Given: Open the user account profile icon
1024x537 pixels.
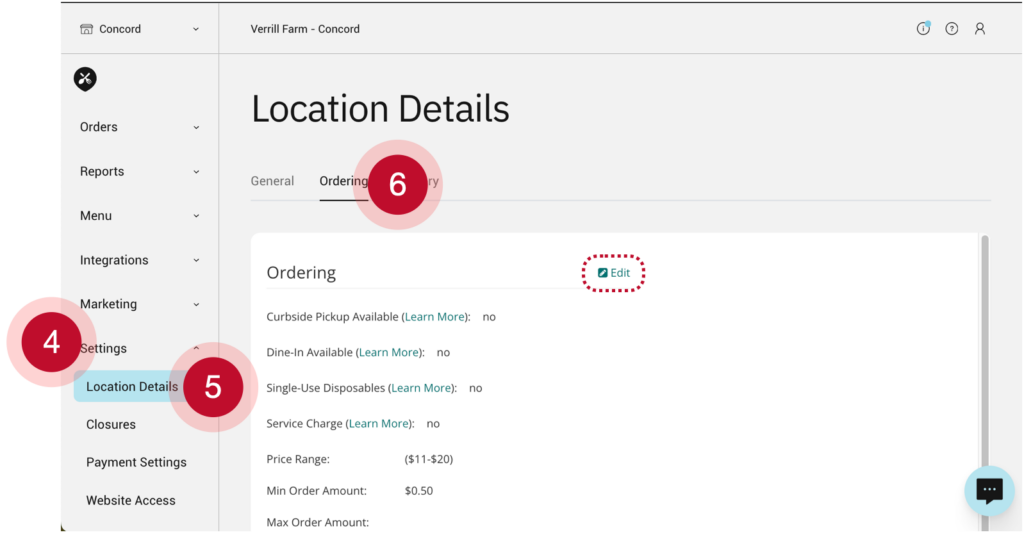Looking at the screenshot, I should [x=979, y=29].
